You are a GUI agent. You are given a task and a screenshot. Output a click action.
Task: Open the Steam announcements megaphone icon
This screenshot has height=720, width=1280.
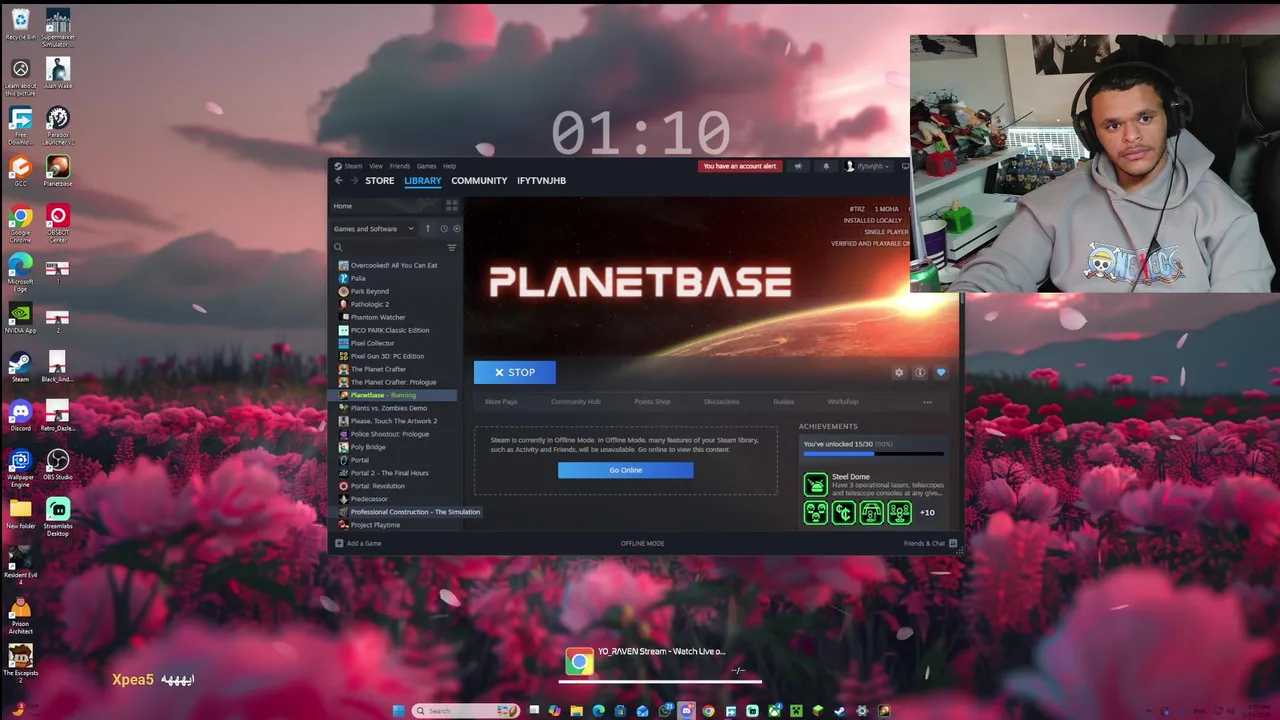pos(798,166)
